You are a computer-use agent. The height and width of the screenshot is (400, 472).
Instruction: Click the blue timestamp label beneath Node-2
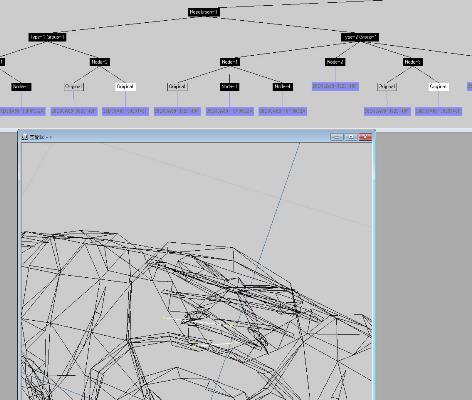pyautogui.click(x=335, y=86)
